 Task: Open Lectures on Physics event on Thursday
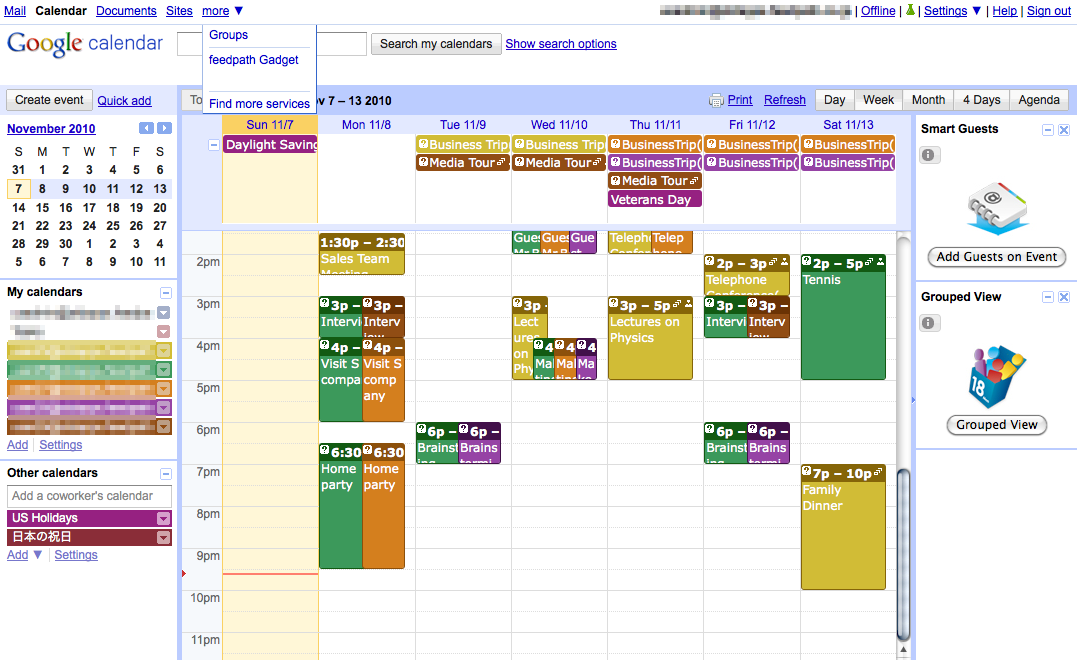pyautogui.click(x=650, y=338)
